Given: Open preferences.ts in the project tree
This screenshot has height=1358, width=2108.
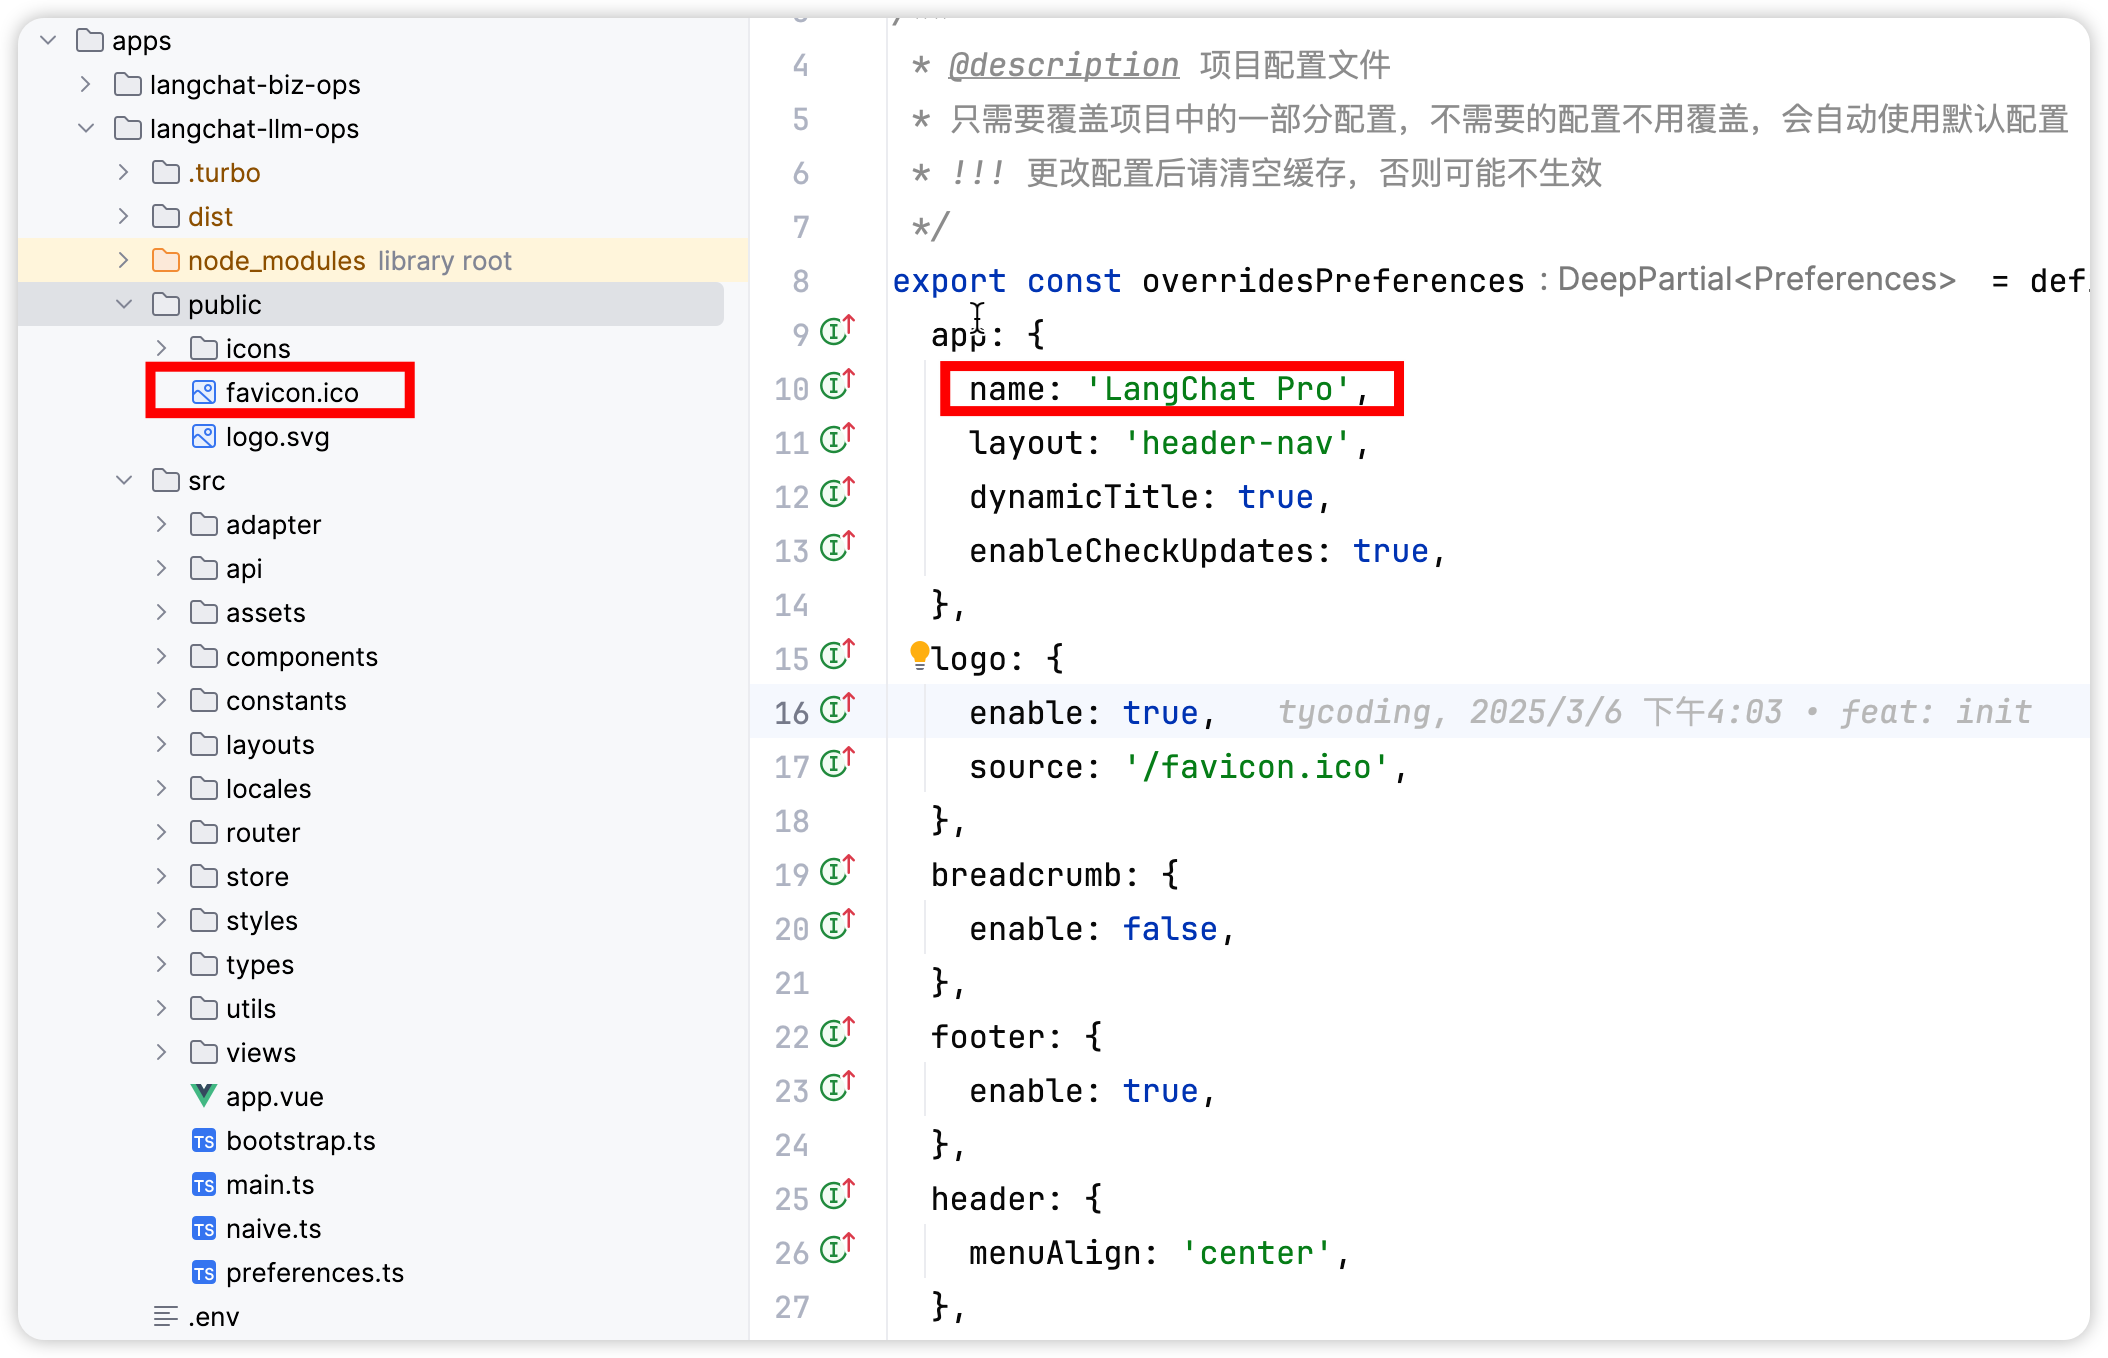Looking at the screenshot, I should [314, 1273].
